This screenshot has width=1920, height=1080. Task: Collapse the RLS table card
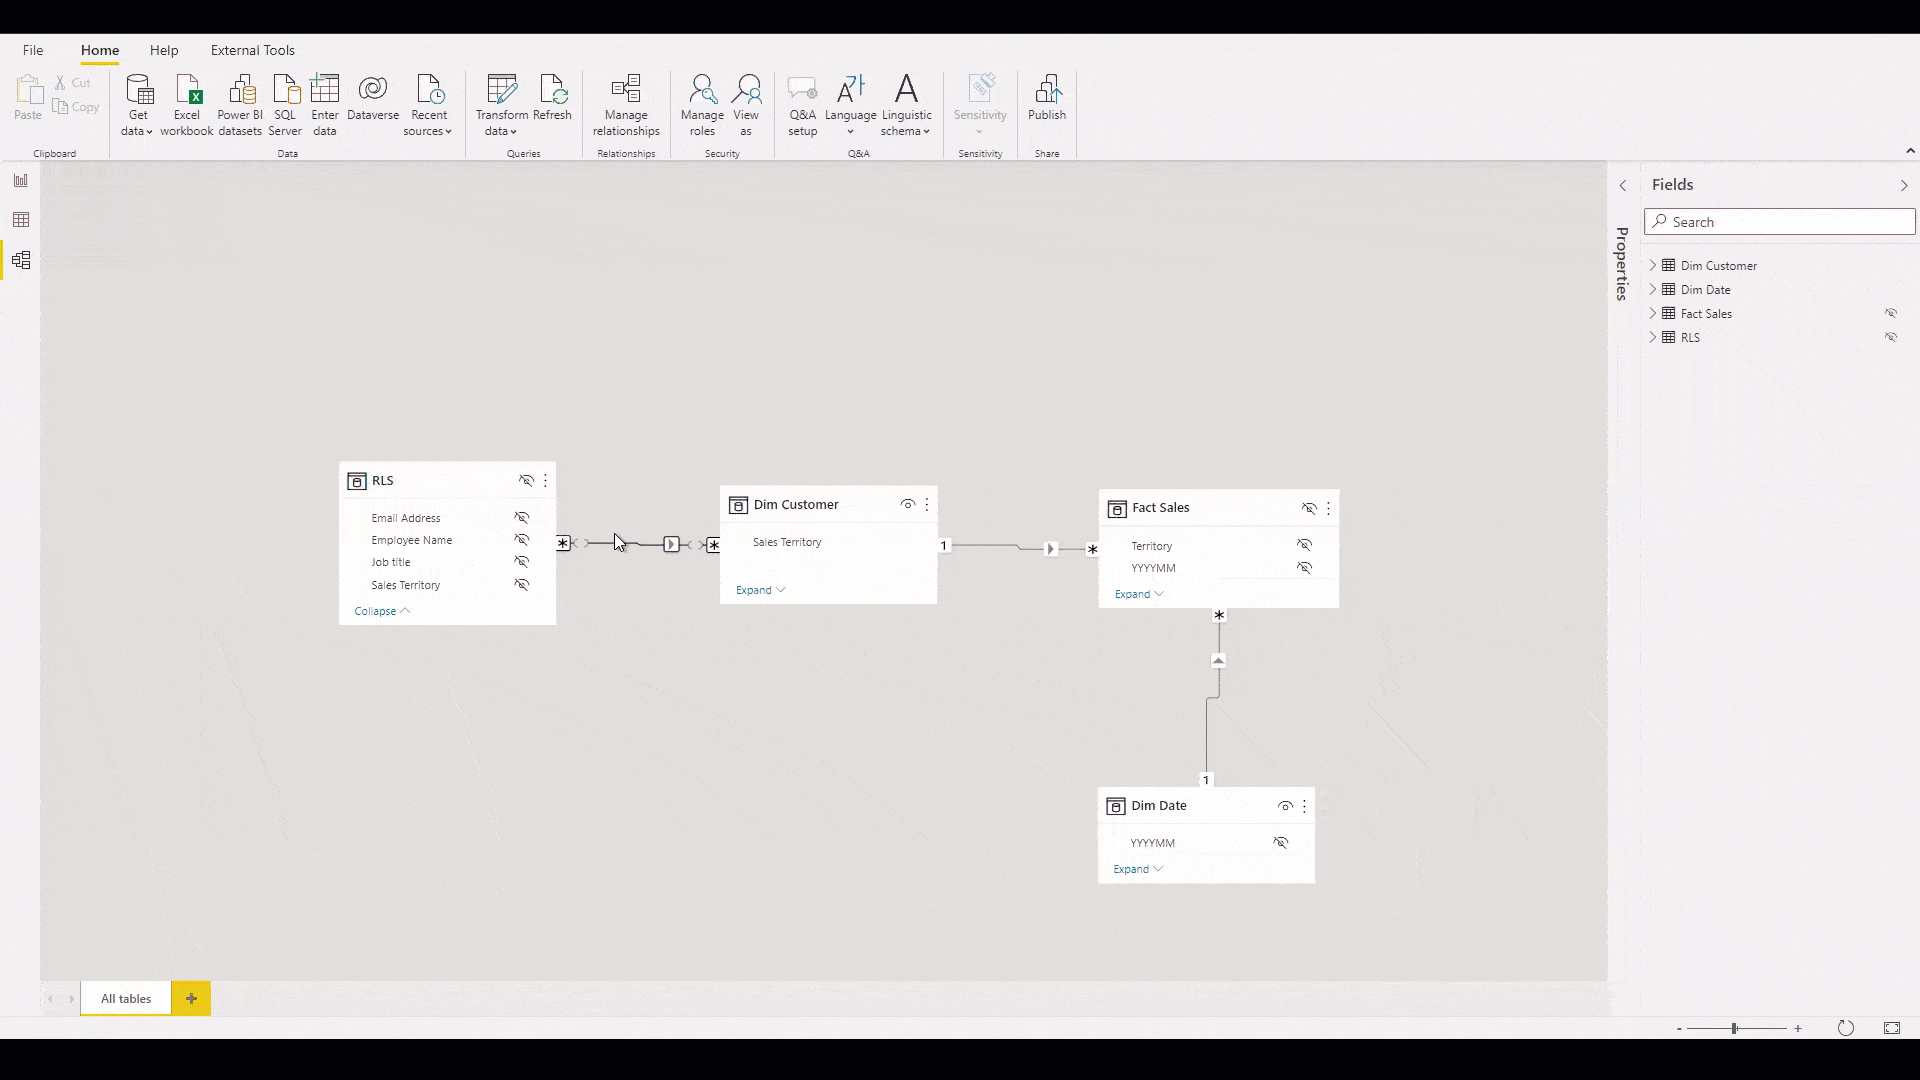click(x=382, y=611)
